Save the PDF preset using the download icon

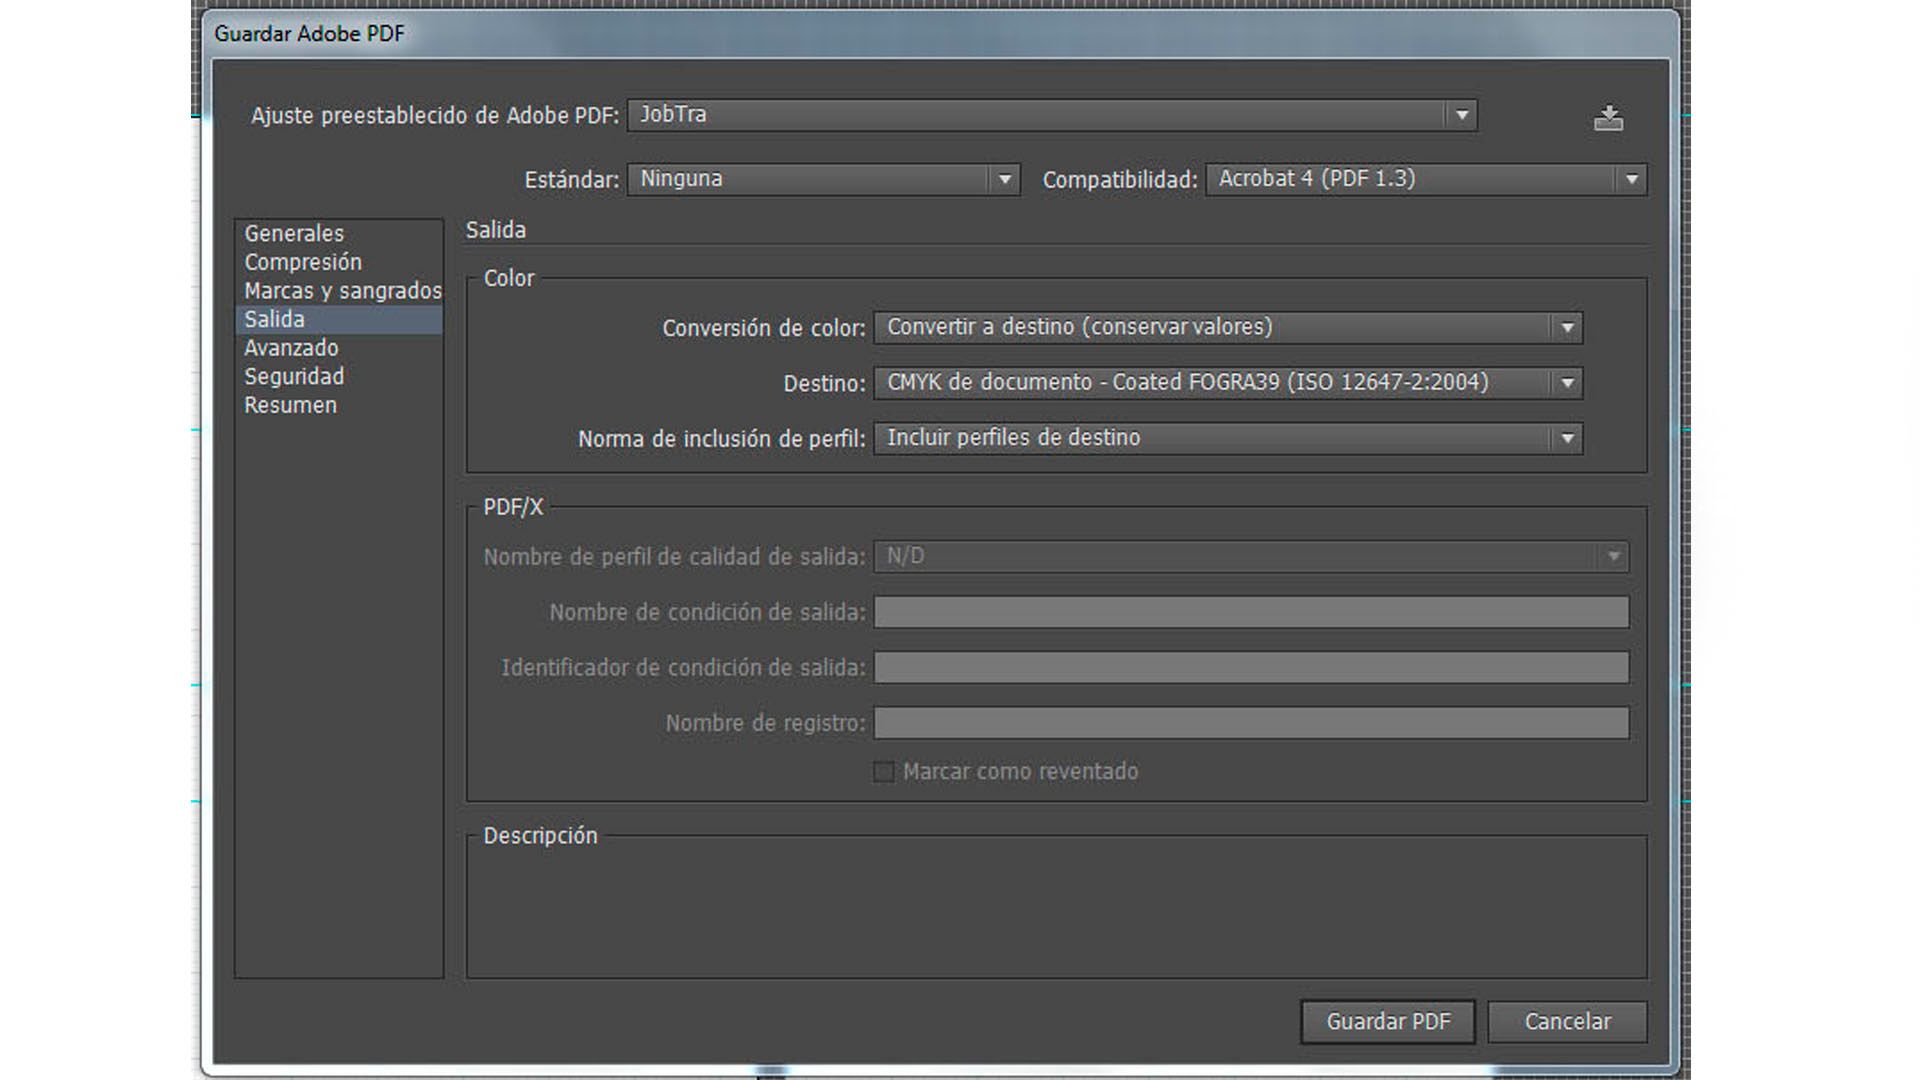1608,118
